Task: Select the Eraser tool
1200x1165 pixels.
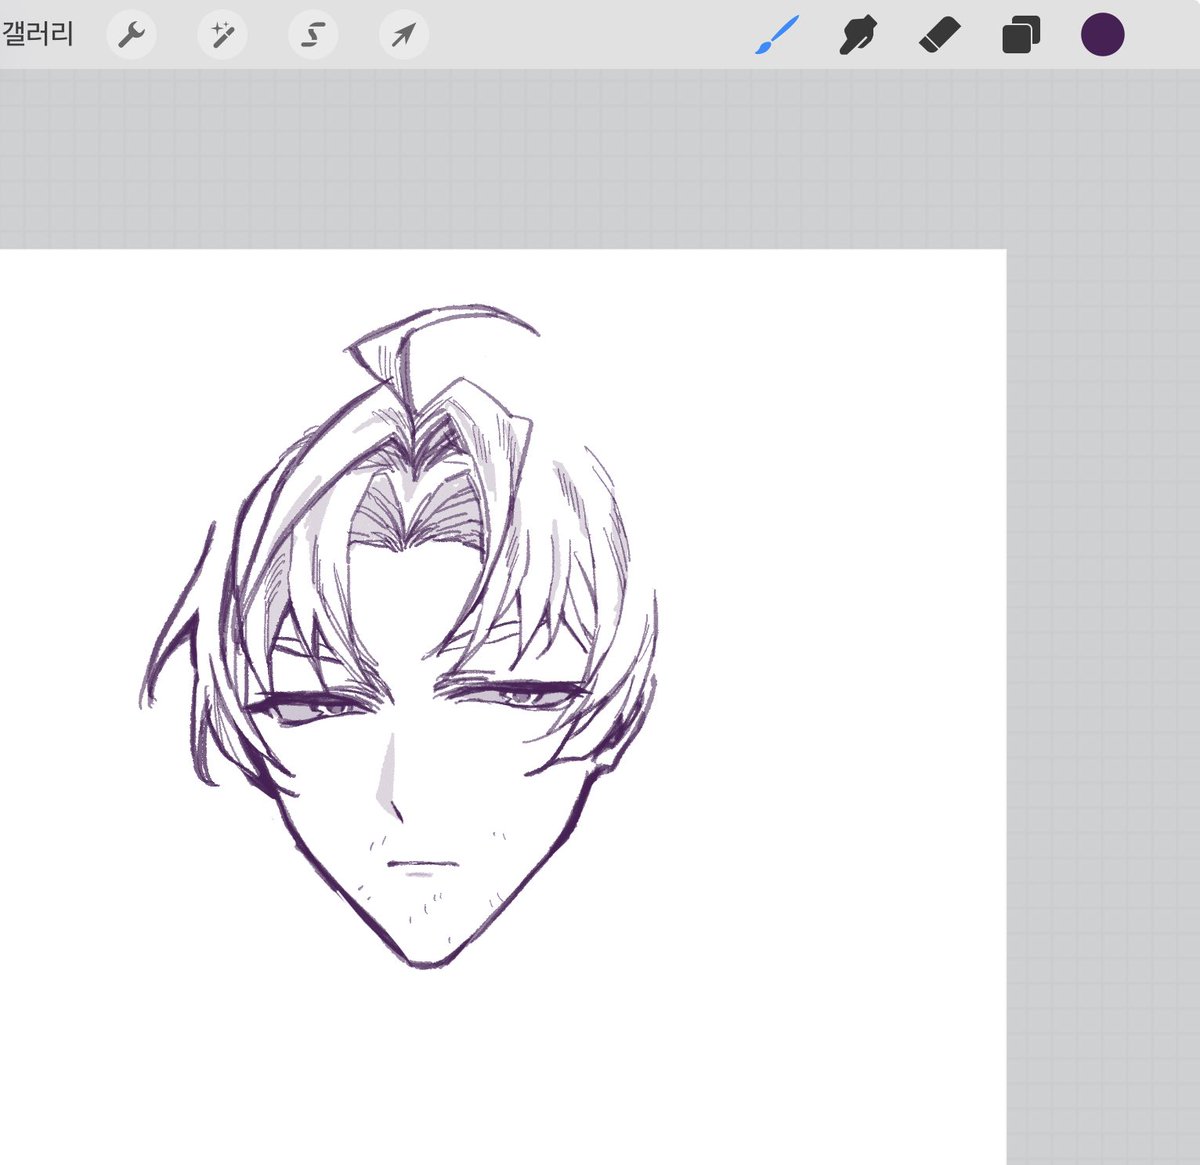Action: click(x=939, y=35)
